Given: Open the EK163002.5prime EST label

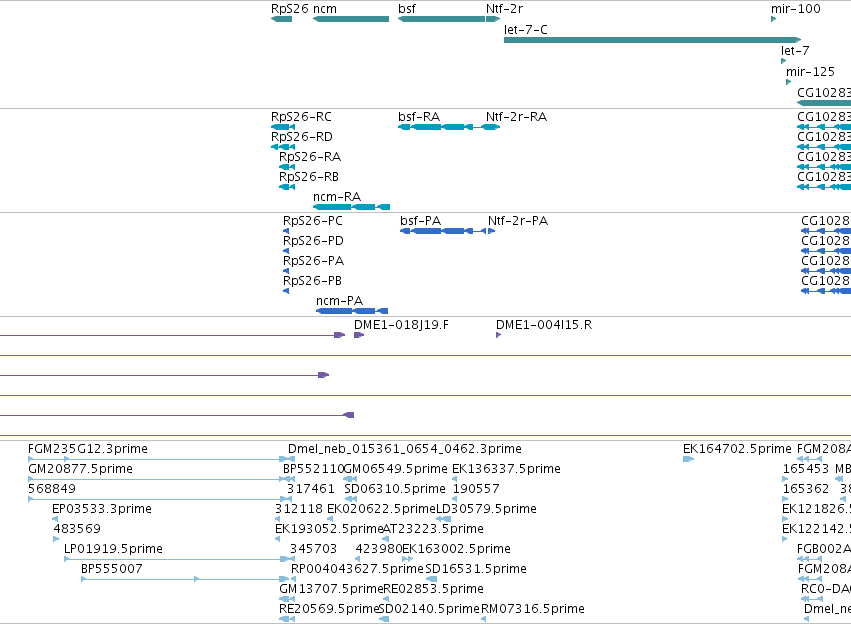Looking at the screenshot, I should pyautogui.click(x=456, y=549).
